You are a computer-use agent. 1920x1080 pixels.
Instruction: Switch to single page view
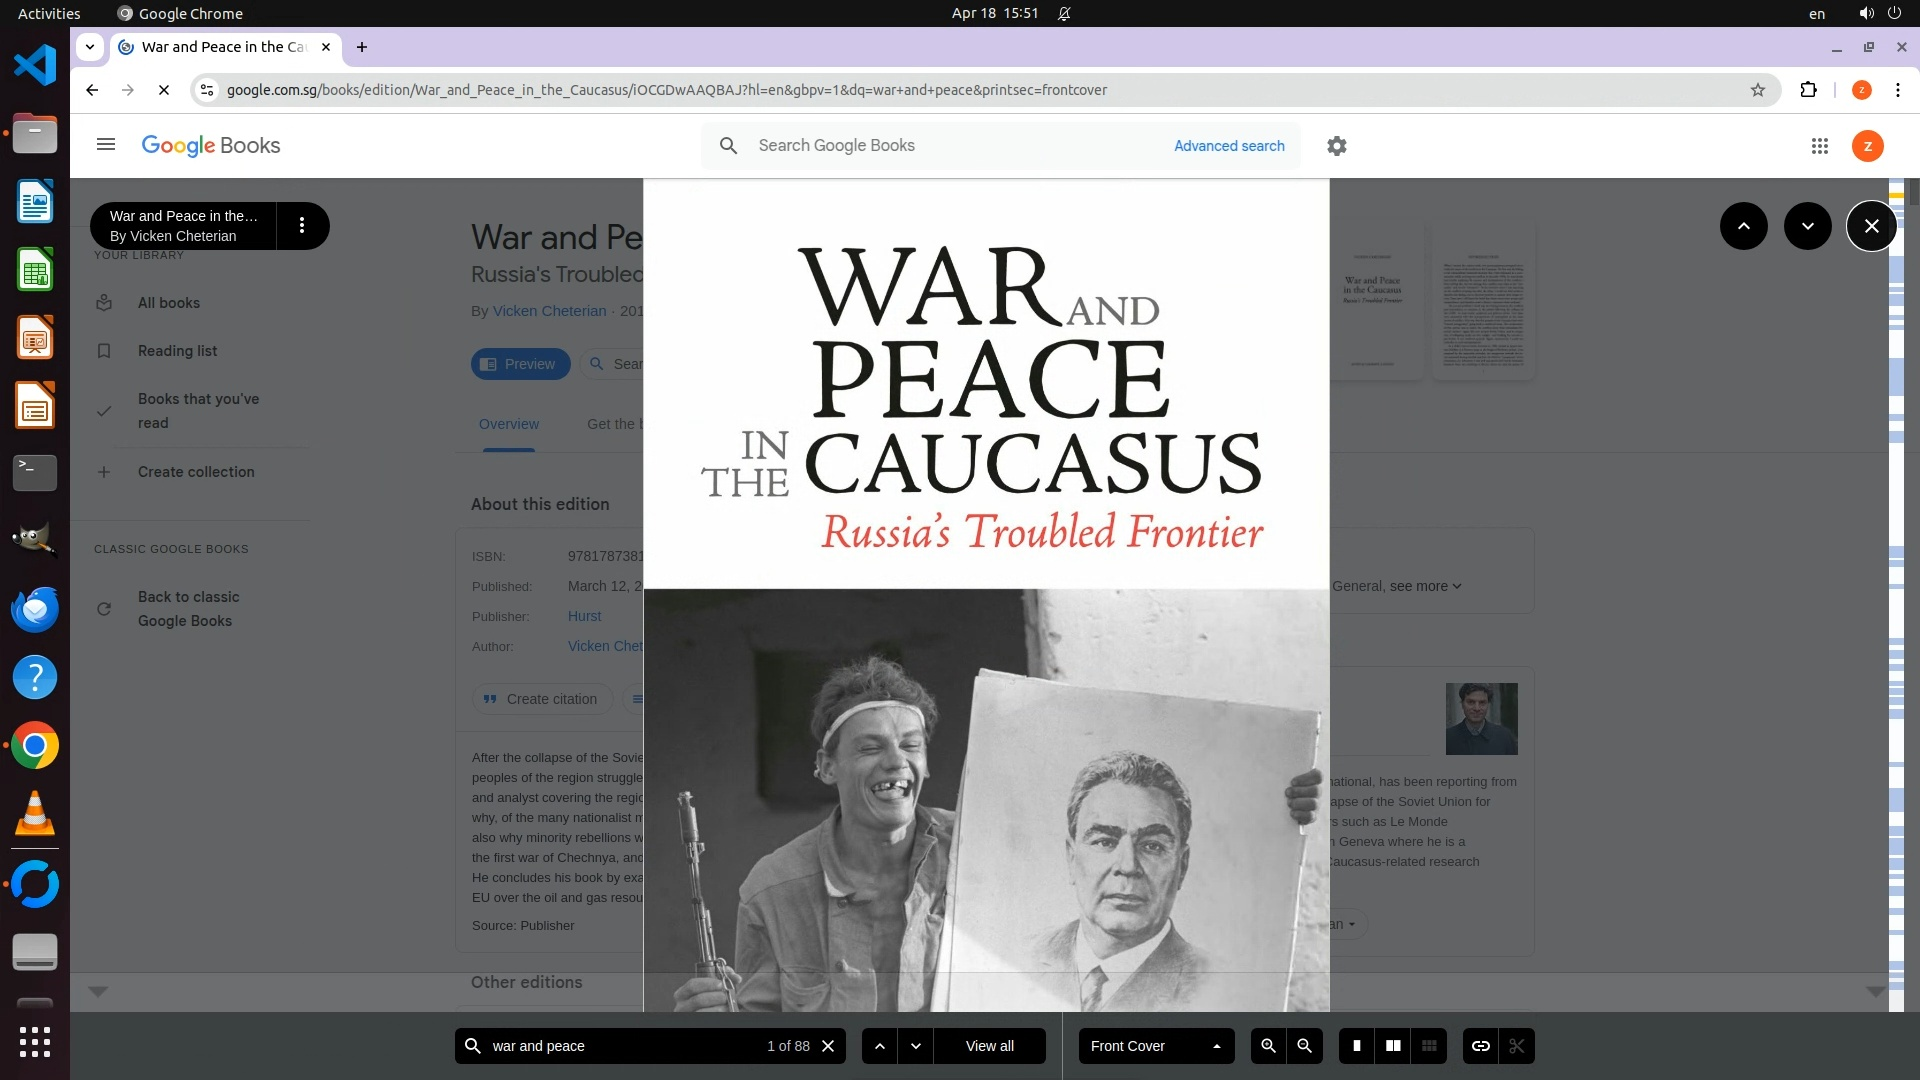[x=1356, y=1046]
